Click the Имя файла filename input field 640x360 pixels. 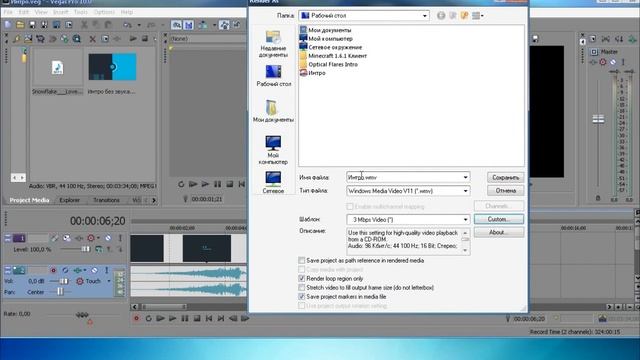coord(403,177)
